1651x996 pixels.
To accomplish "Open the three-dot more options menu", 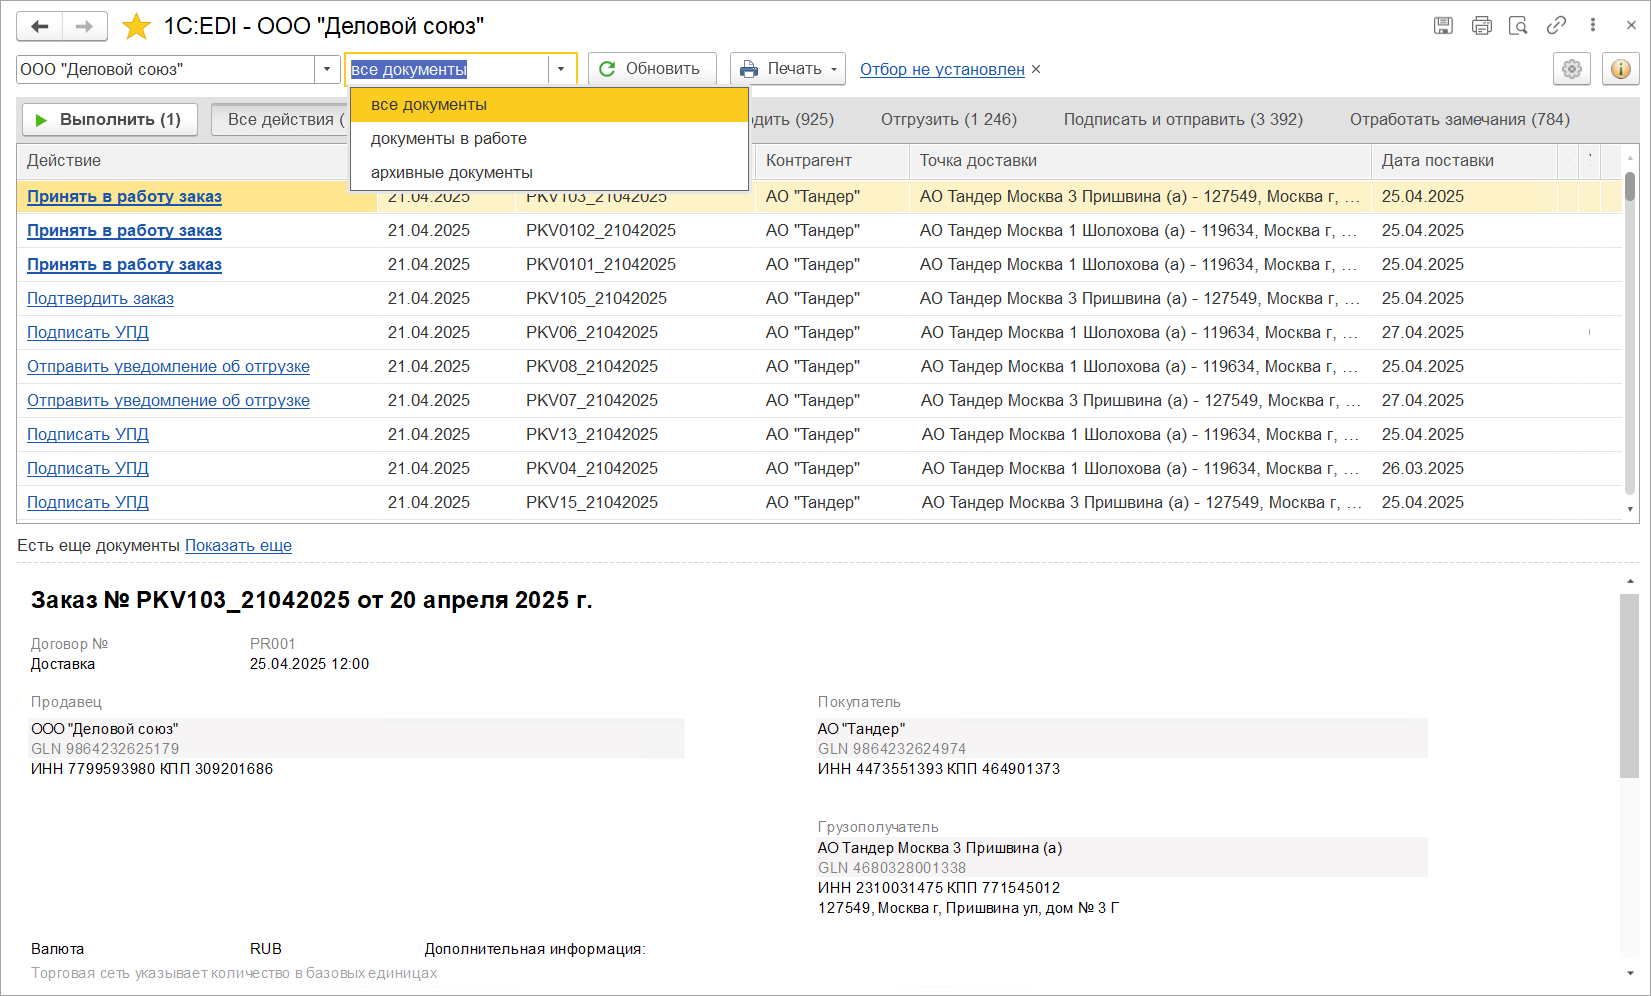I will click(1593, 26).
